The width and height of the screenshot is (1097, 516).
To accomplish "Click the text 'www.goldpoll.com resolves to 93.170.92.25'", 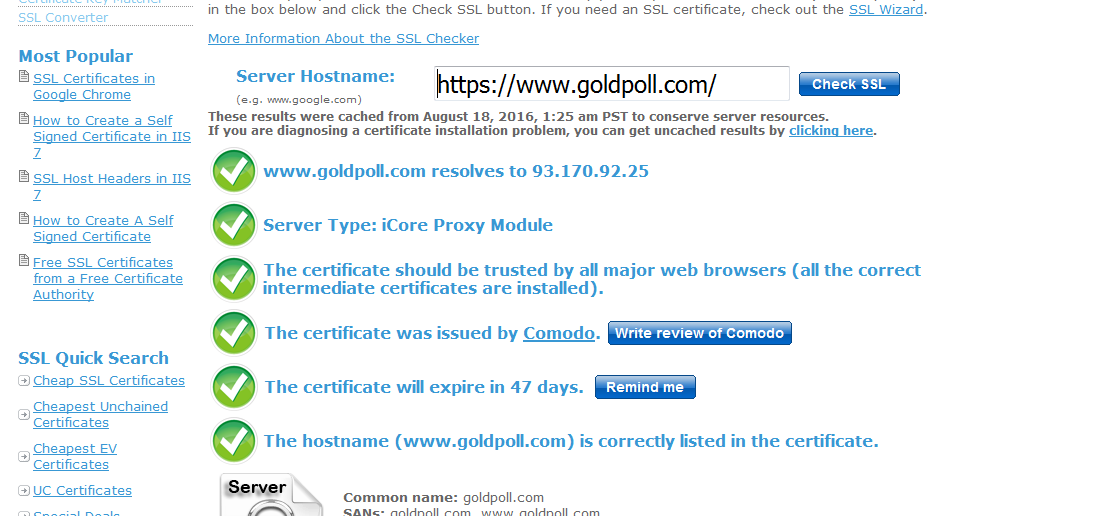I will pos(455,171).
